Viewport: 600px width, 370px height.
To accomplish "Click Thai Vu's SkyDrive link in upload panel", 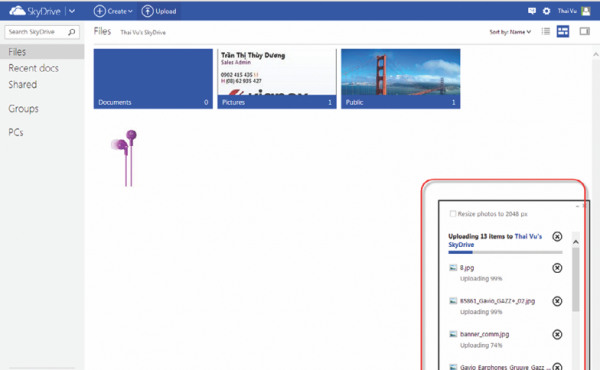I will [x=495, y=241].
